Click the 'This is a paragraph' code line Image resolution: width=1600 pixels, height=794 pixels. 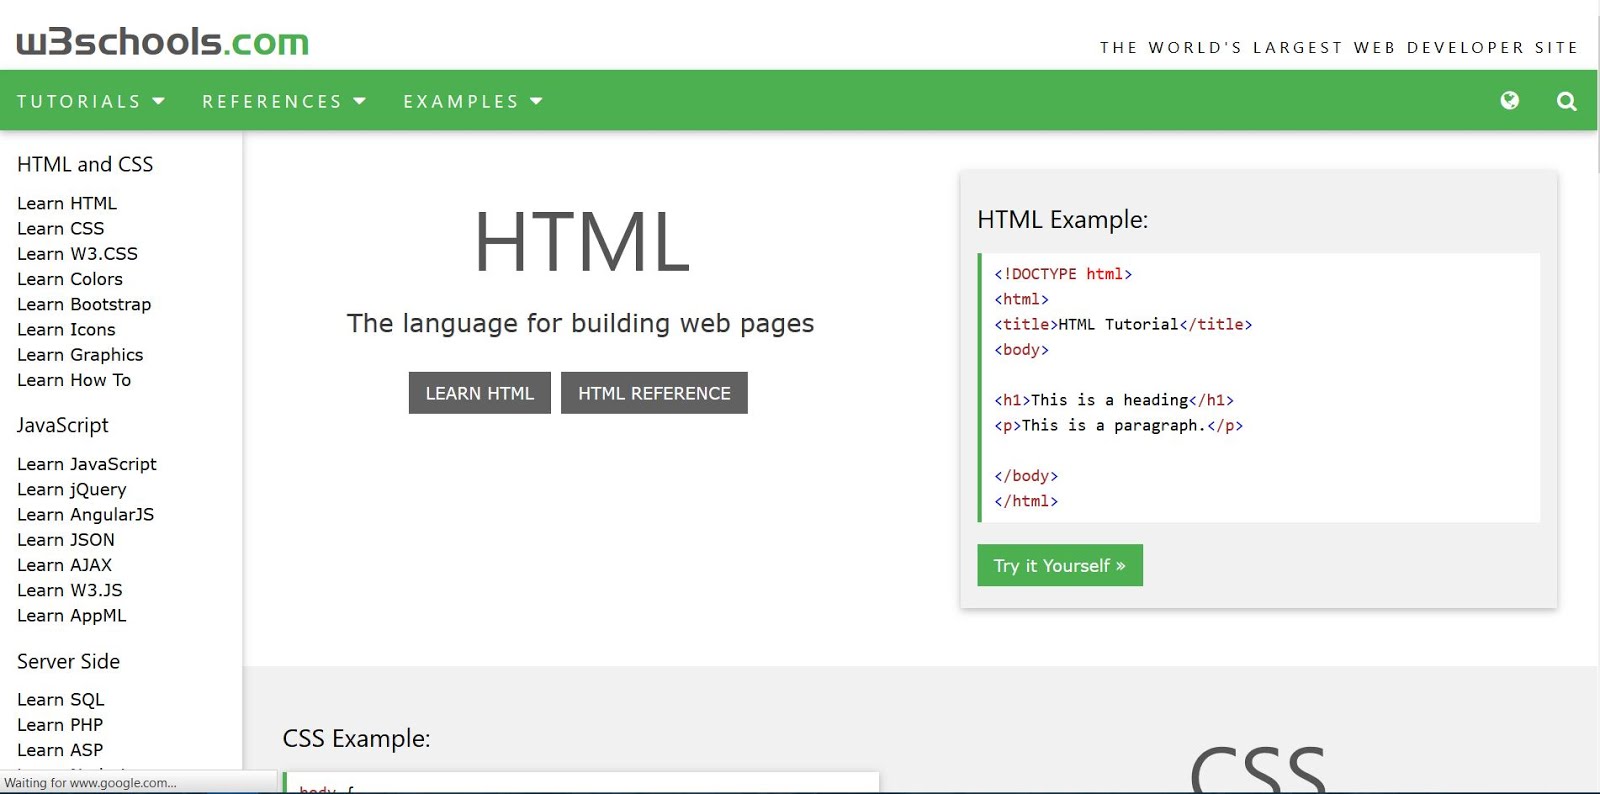coord(1119,425)
